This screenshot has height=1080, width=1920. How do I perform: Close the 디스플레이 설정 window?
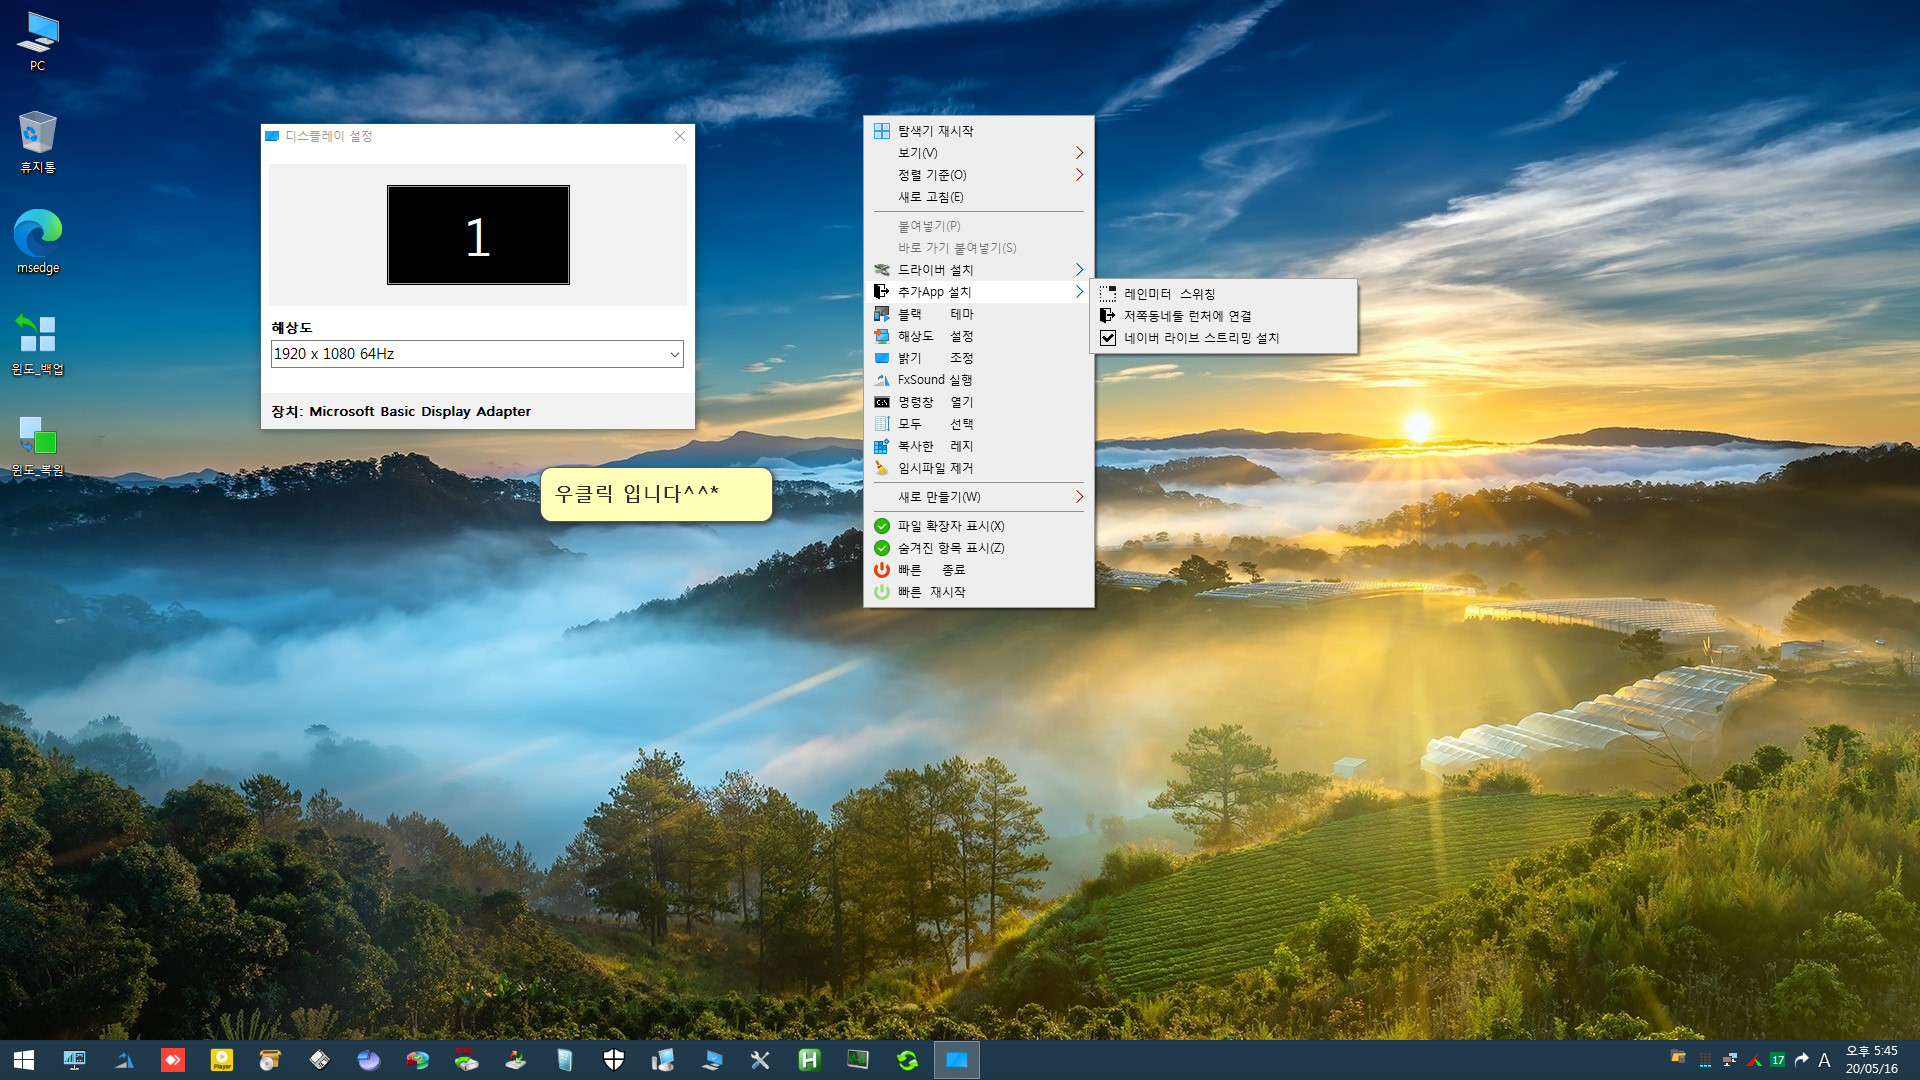point(680,136)
